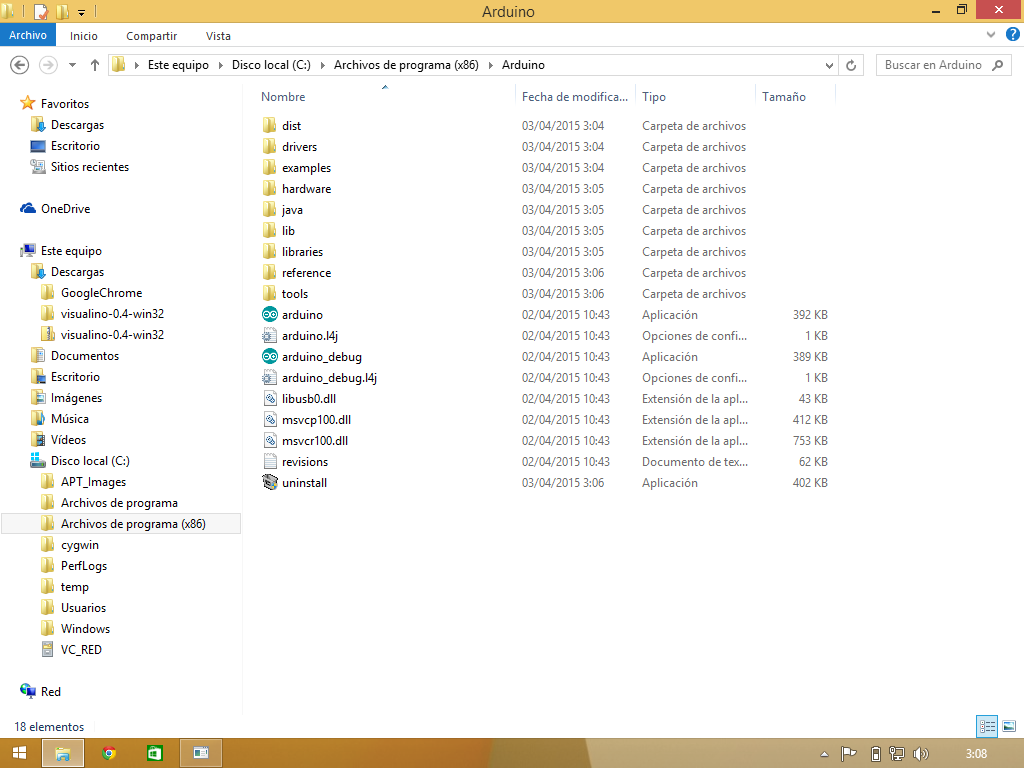The width and height of the screenshot is (1024, 768).
Task: Open the Compartir ribbon tab
Action: click(x=152, y=36)
